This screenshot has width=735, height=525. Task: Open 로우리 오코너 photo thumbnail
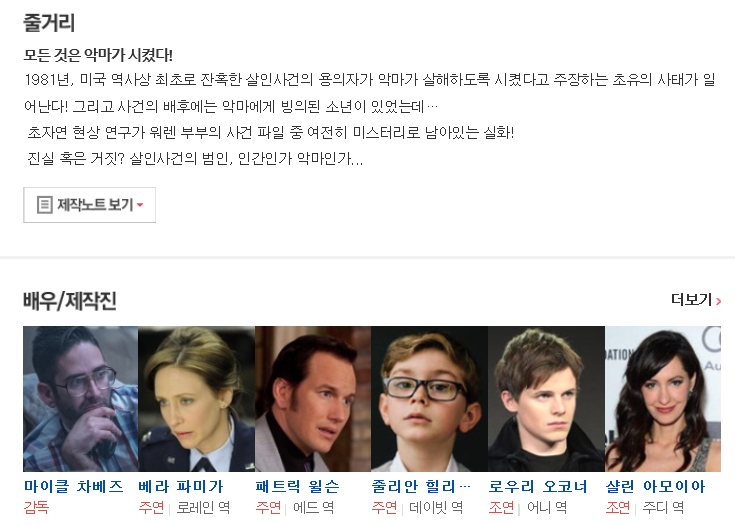pos(546,399)
